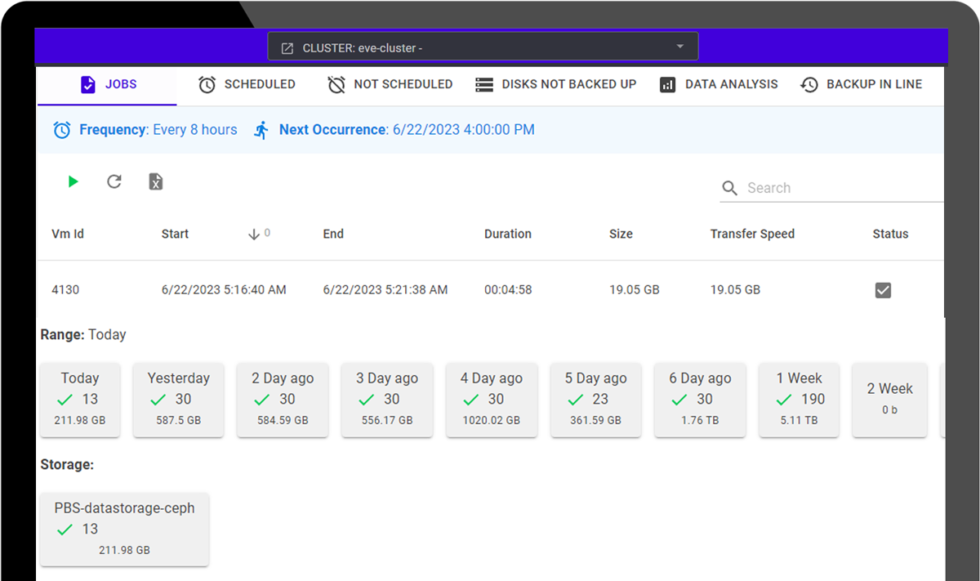Toggle the Status checkbox for job 4130
The height and width of the screenshot is (581, 980).
coord(883,290)
